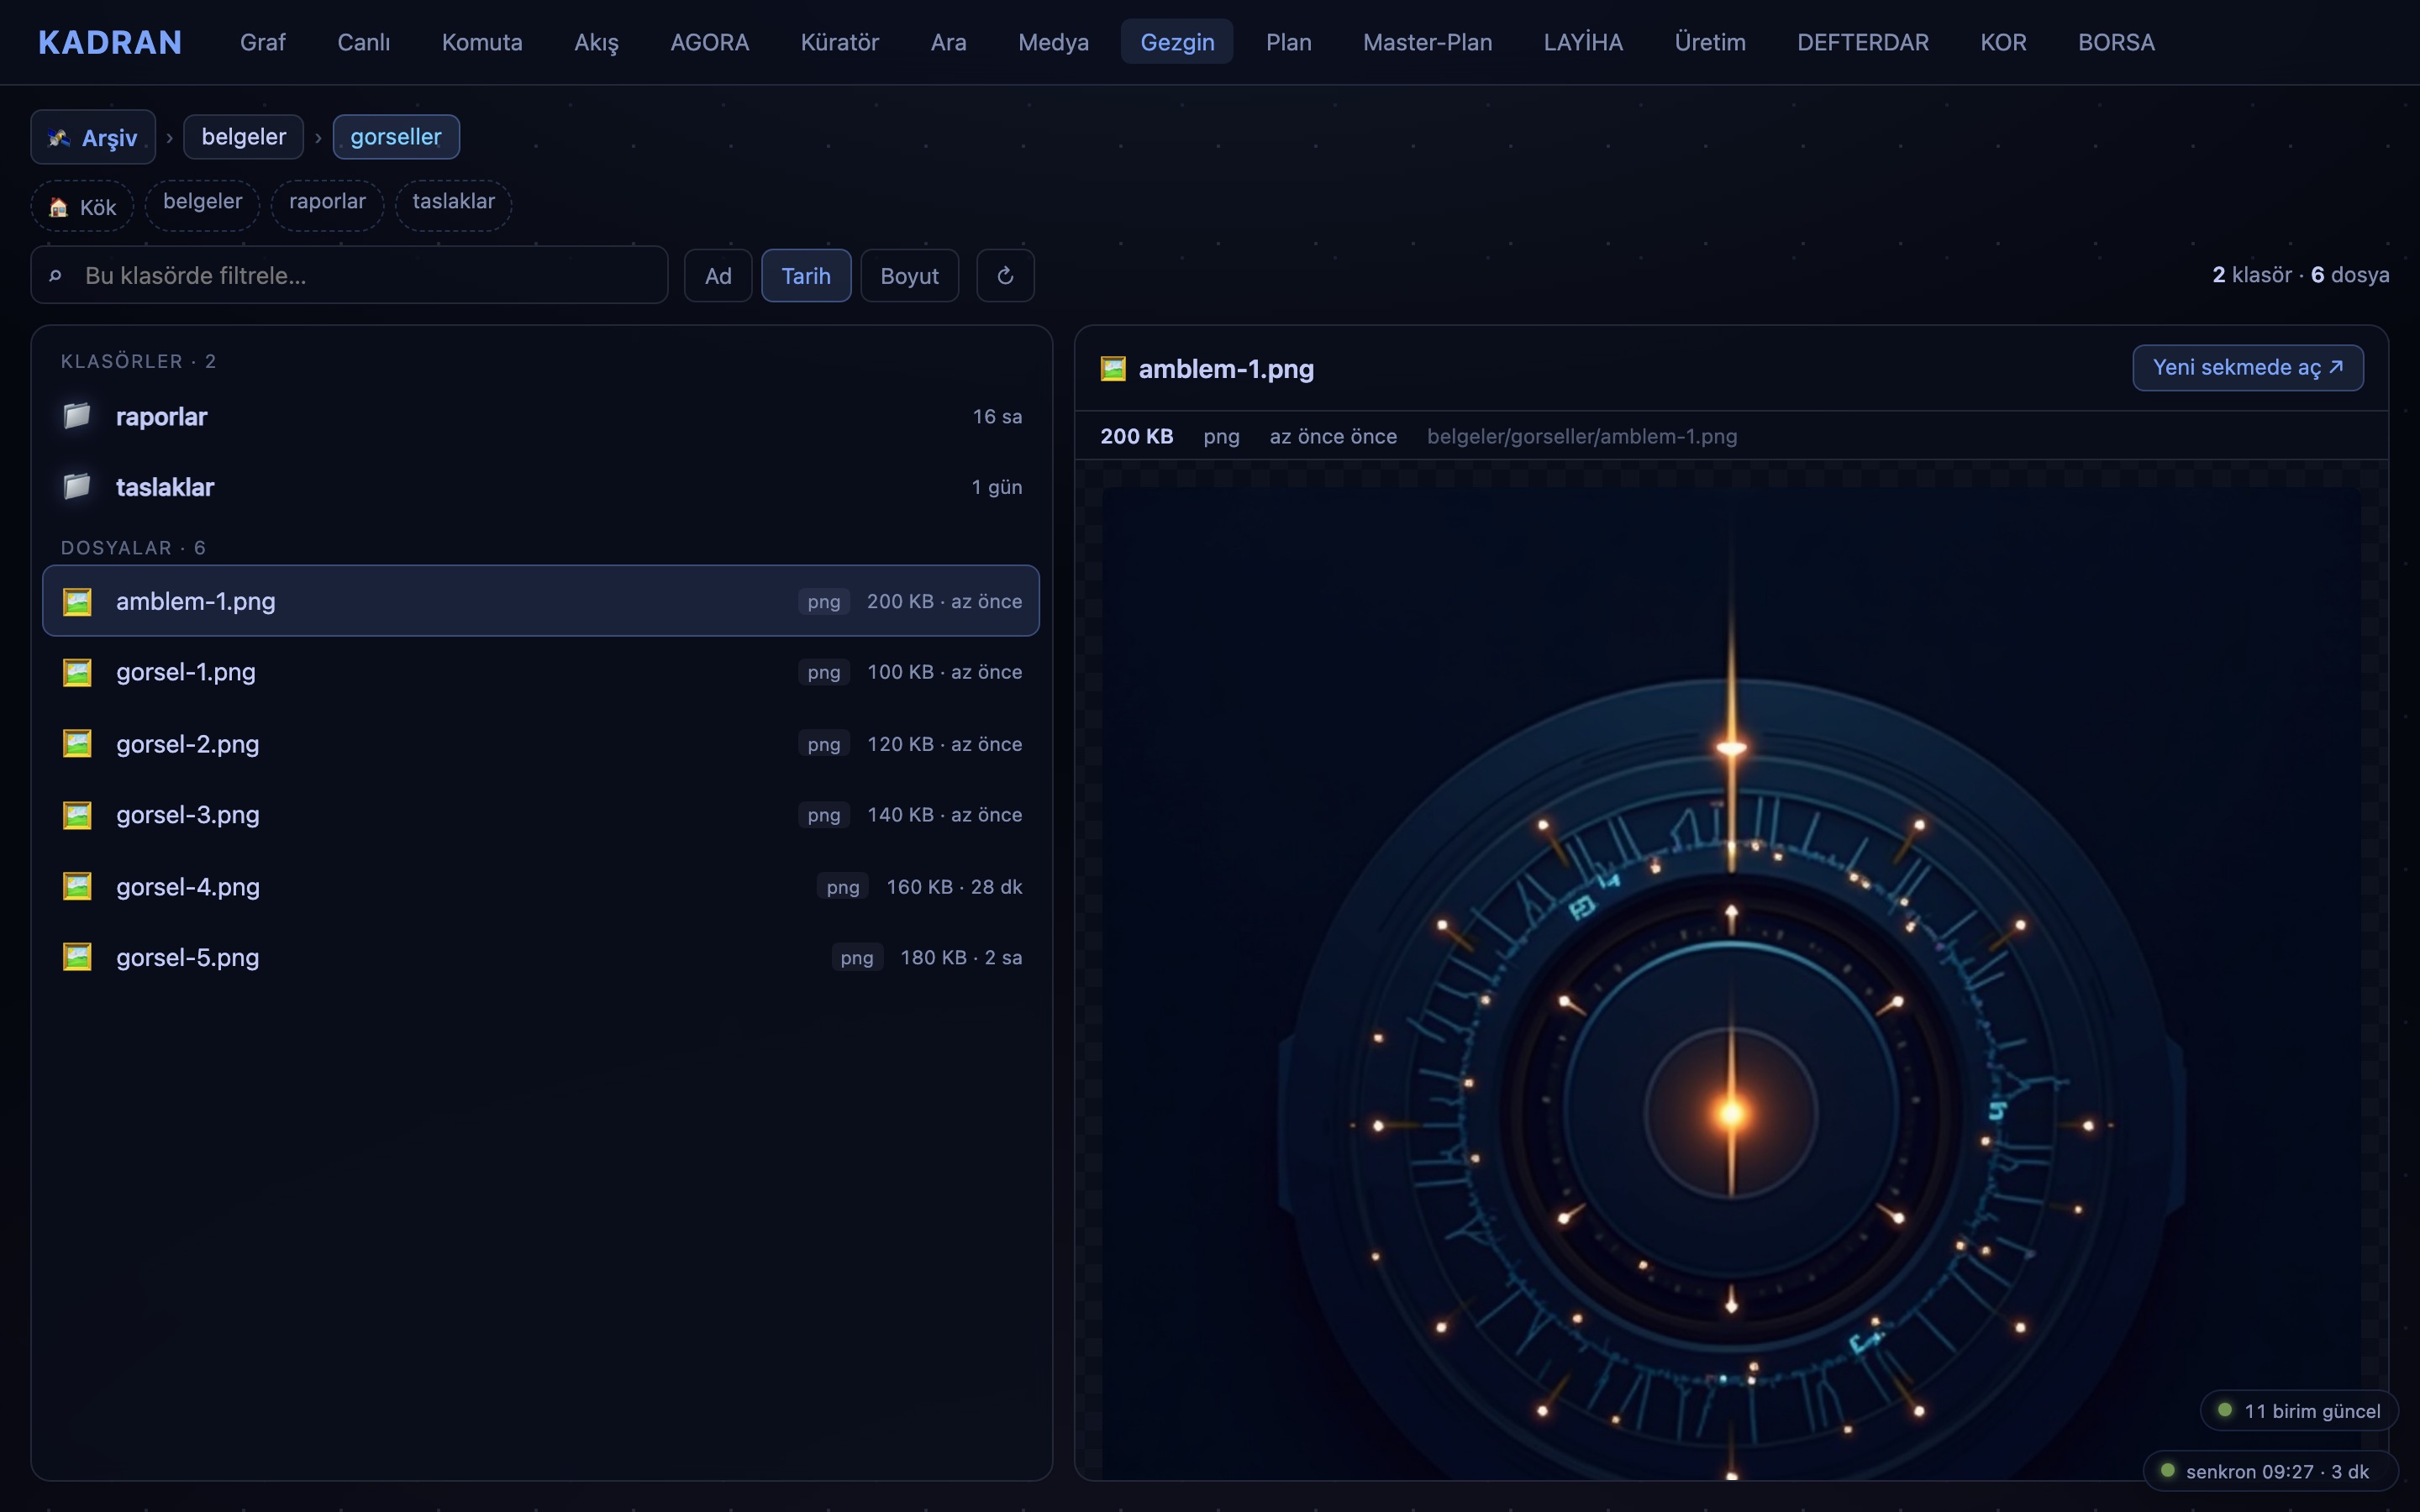The height and width of the screenshot is (1512, 2420).
Task: Click the search icon in filter box
Action: (x=56, y=275)
